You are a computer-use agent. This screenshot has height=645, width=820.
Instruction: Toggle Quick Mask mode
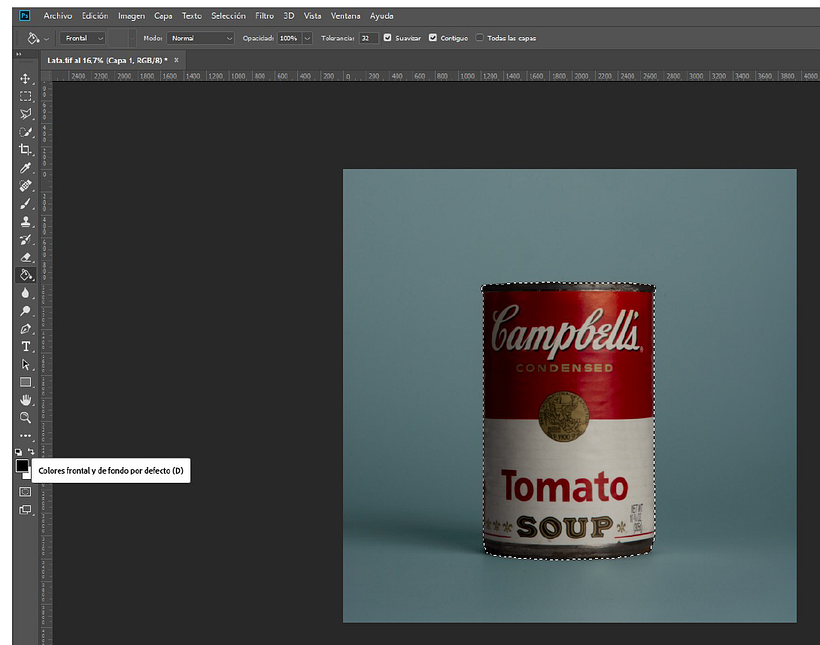coord(25,492)
